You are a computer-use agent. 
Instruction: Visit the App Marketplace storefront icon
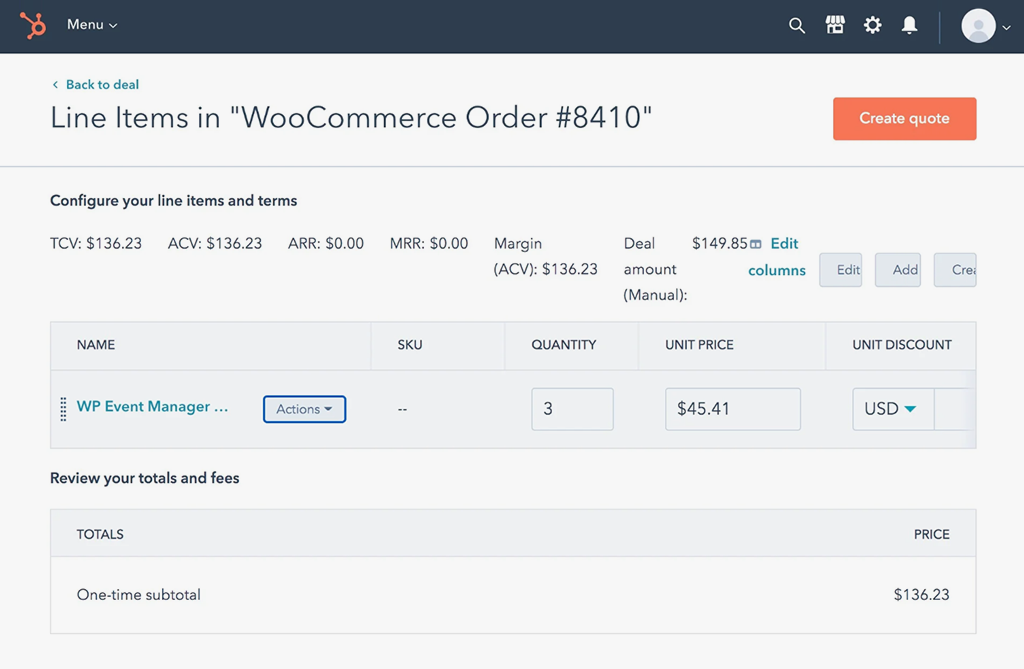835,25
